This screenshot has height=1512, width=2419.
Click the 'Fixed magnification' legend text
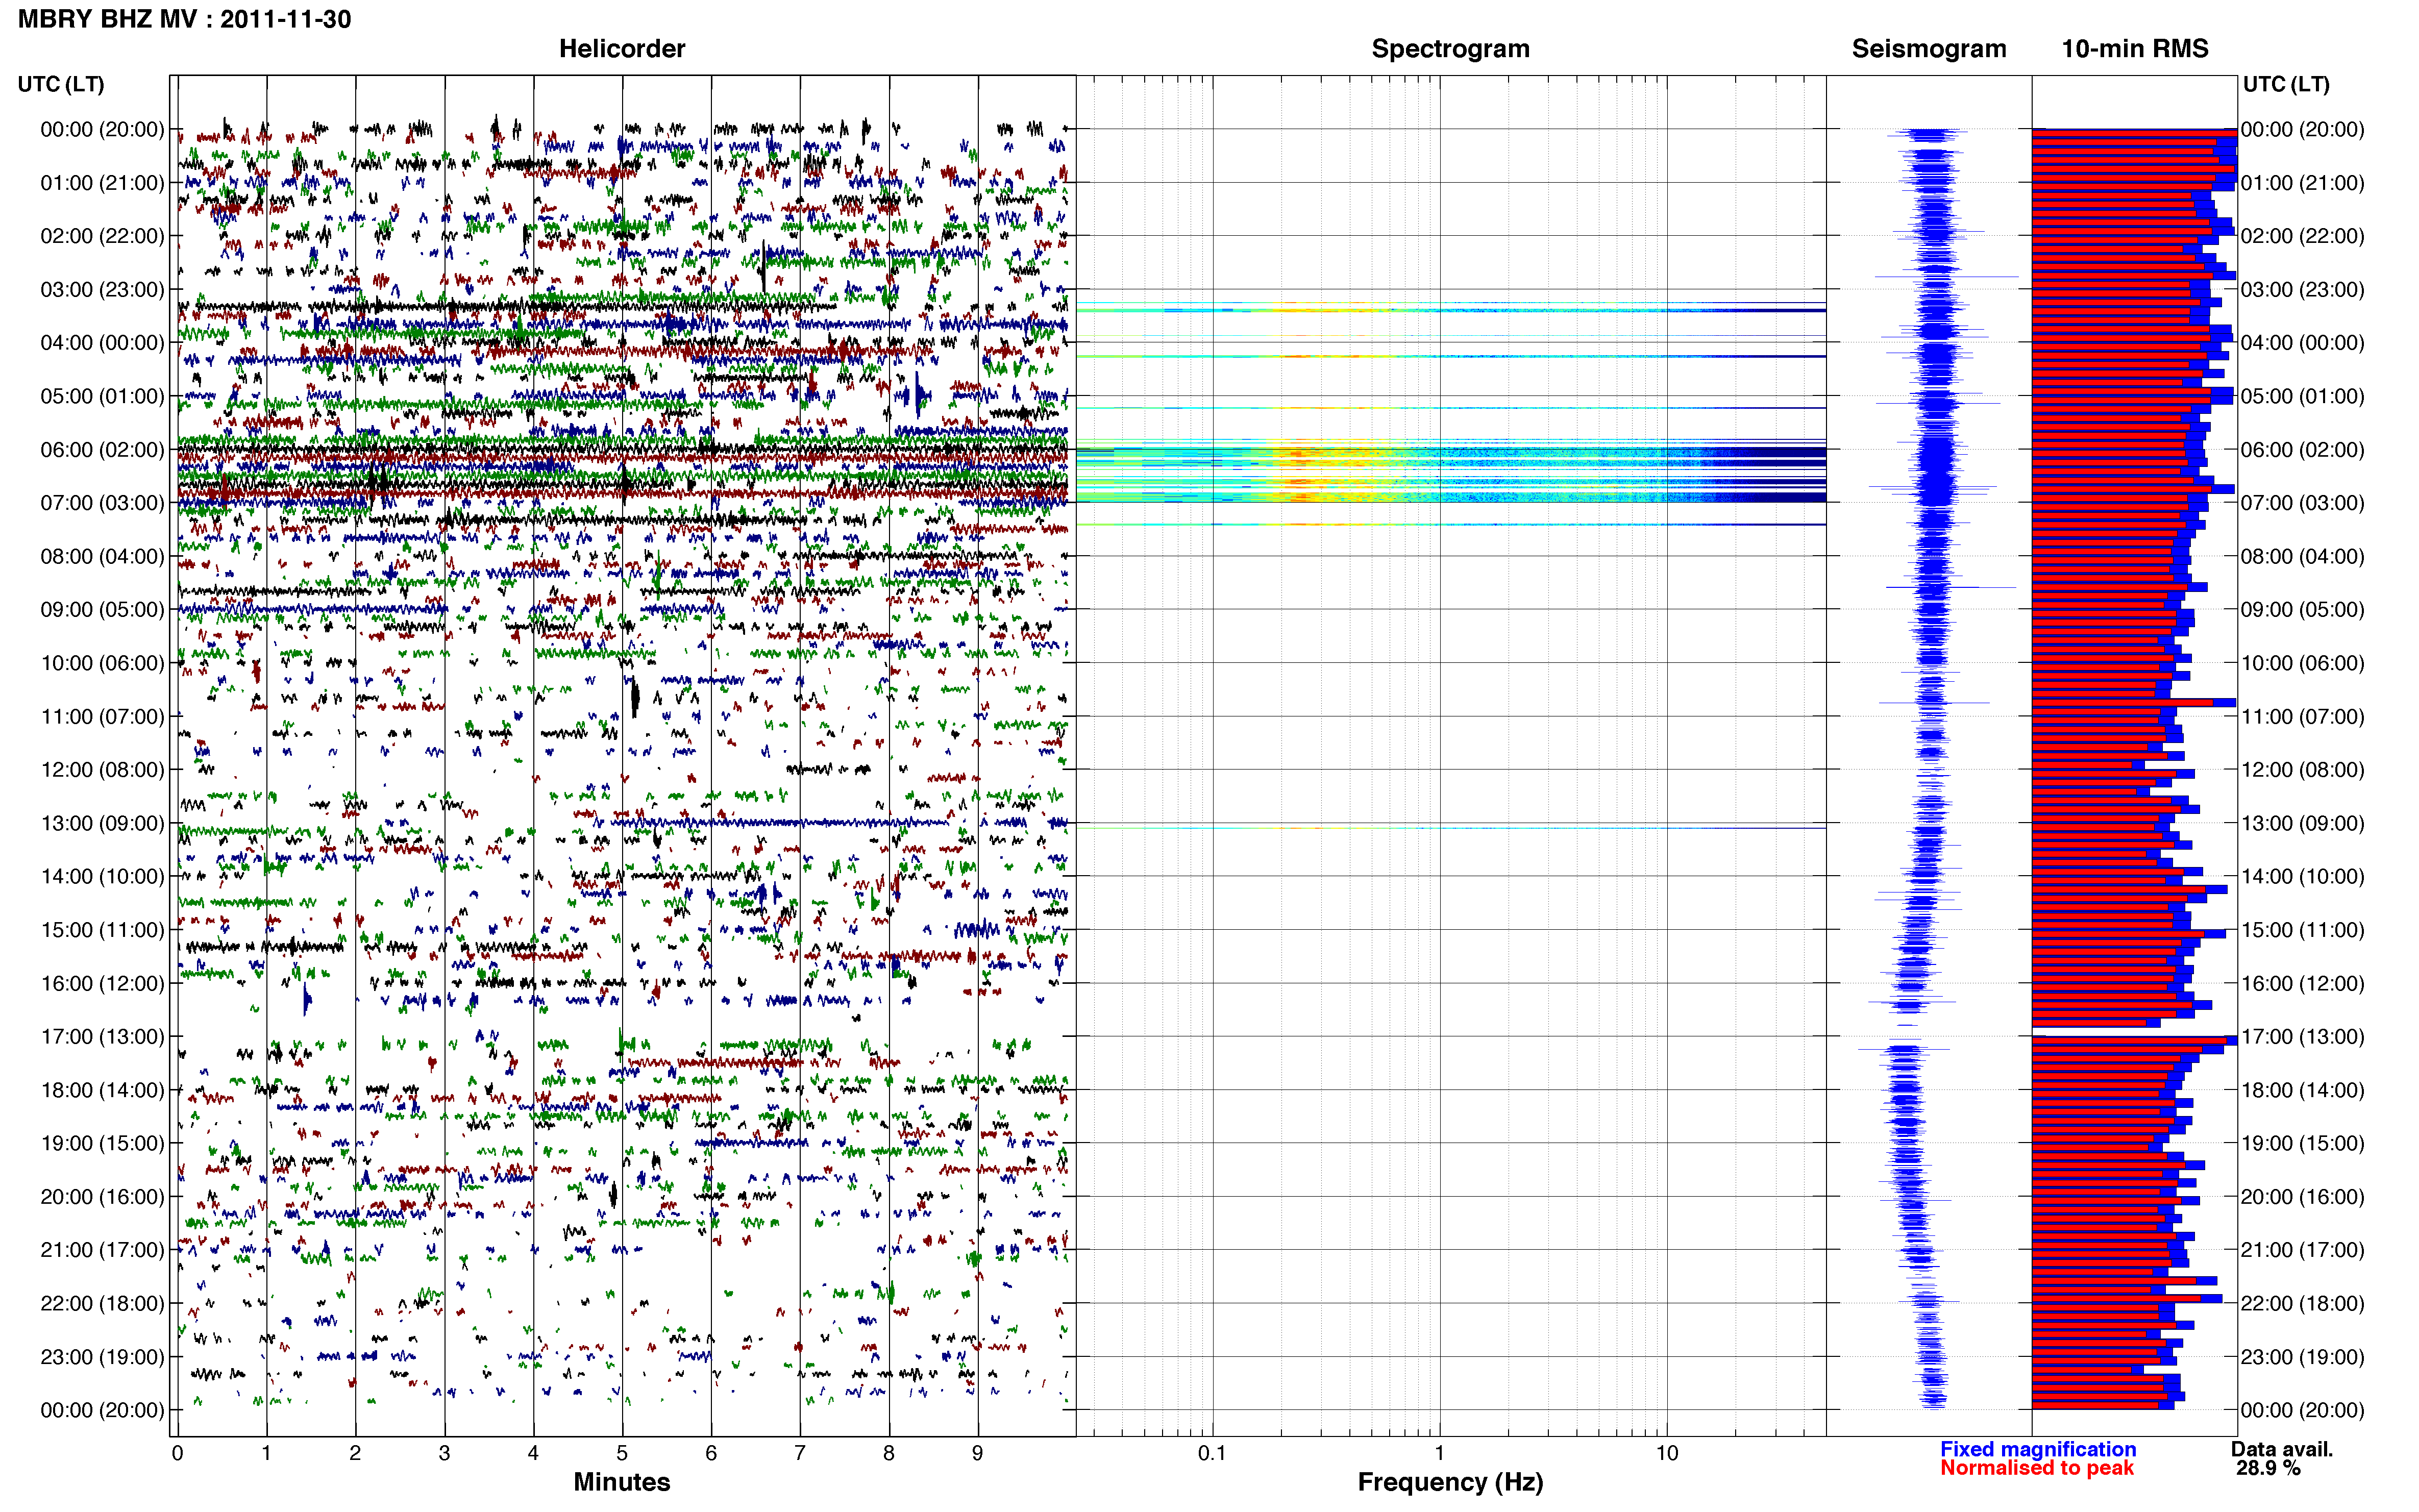click(x=2038, y=1449)
